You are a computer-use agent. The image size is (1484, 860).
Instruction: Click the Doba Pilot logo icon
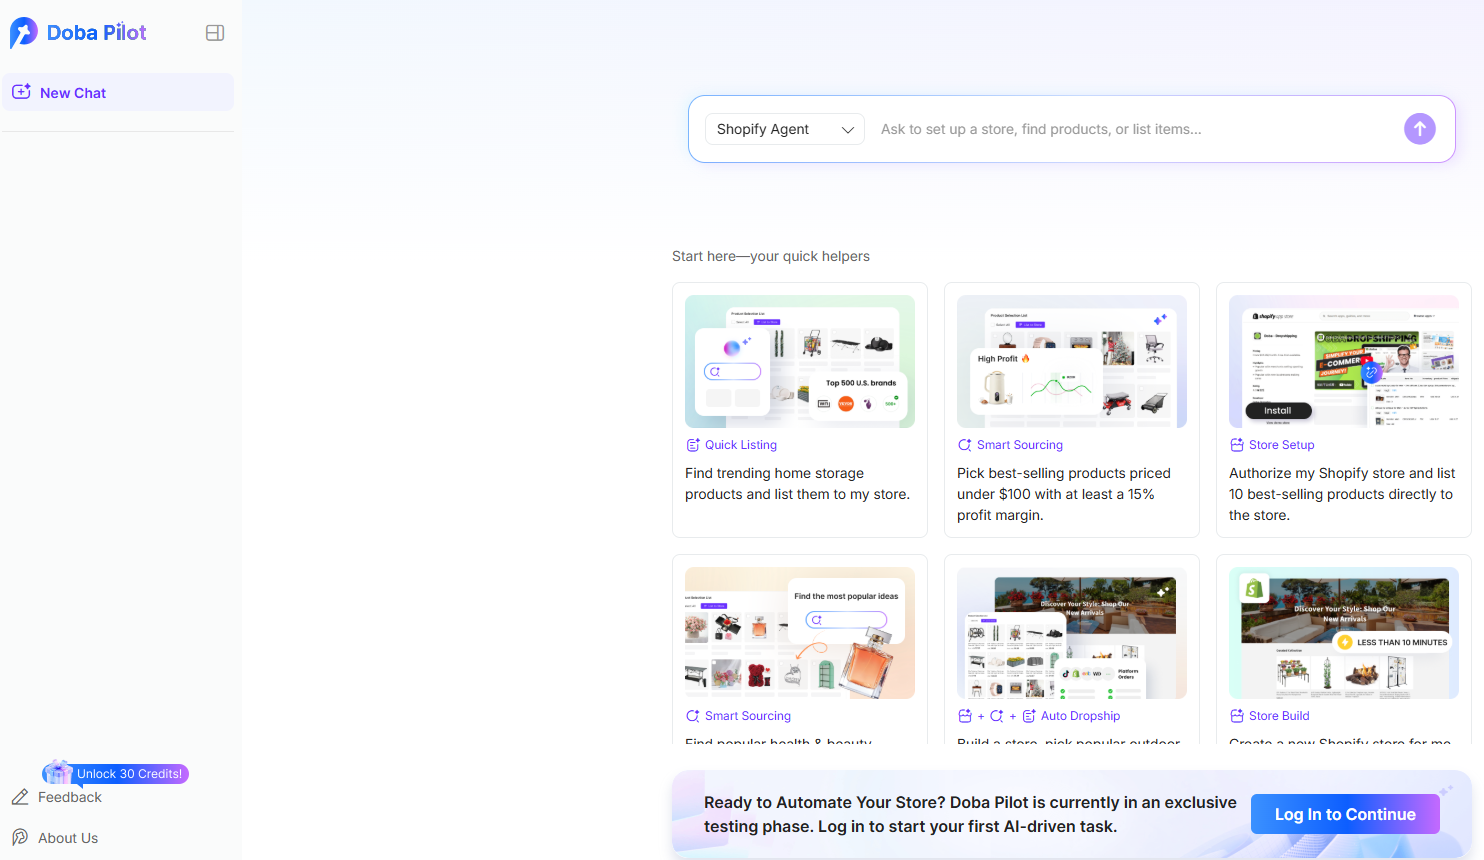click(x=22, y=32)
